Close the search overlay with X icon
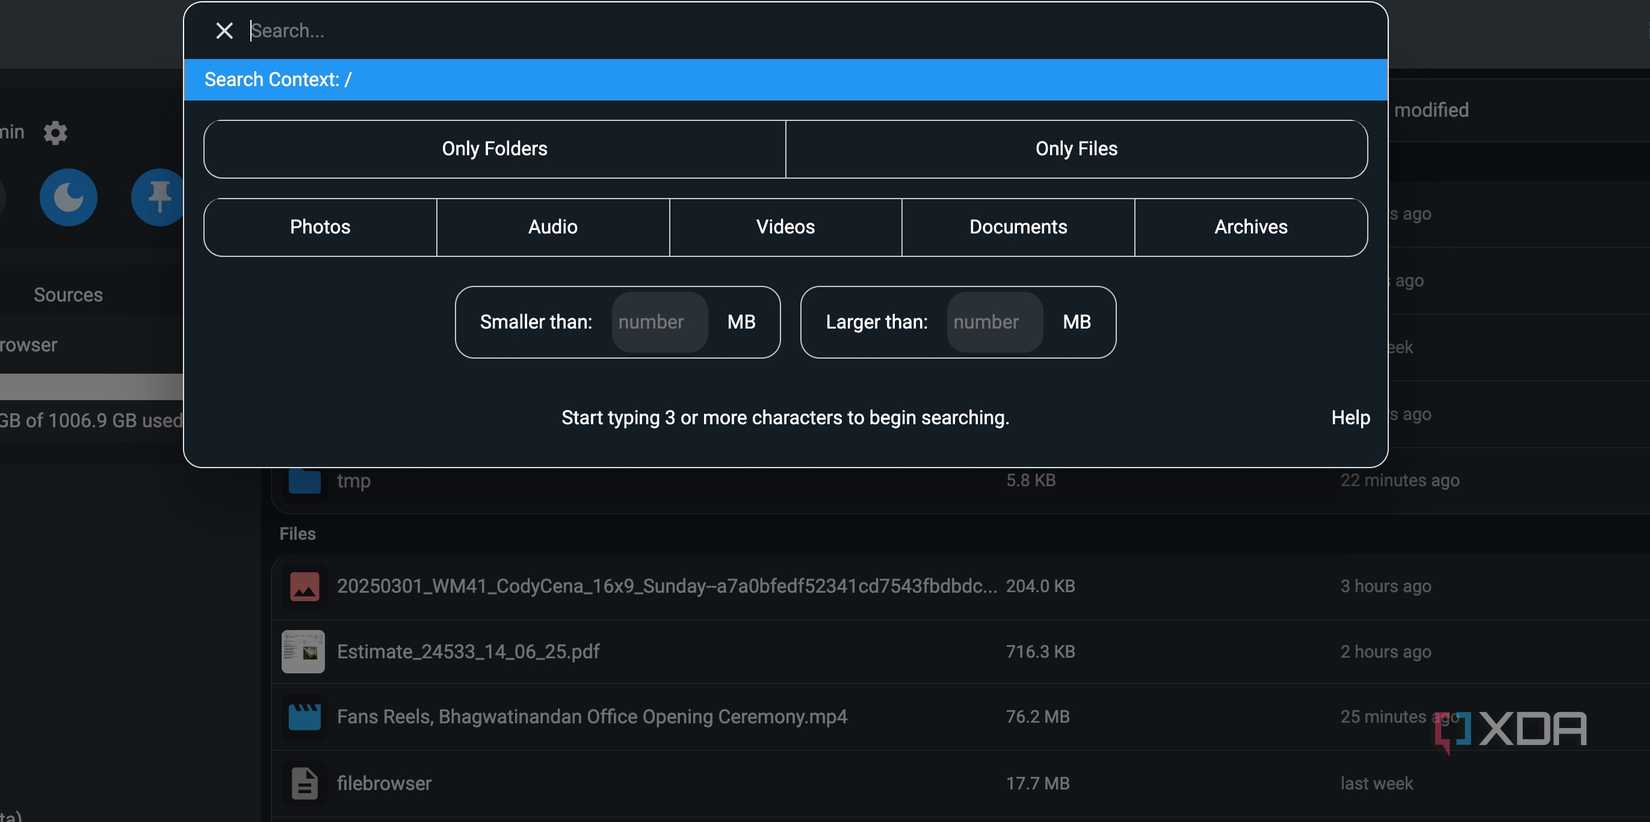Screen dimensions: 1650x822 tap(224, 31)
